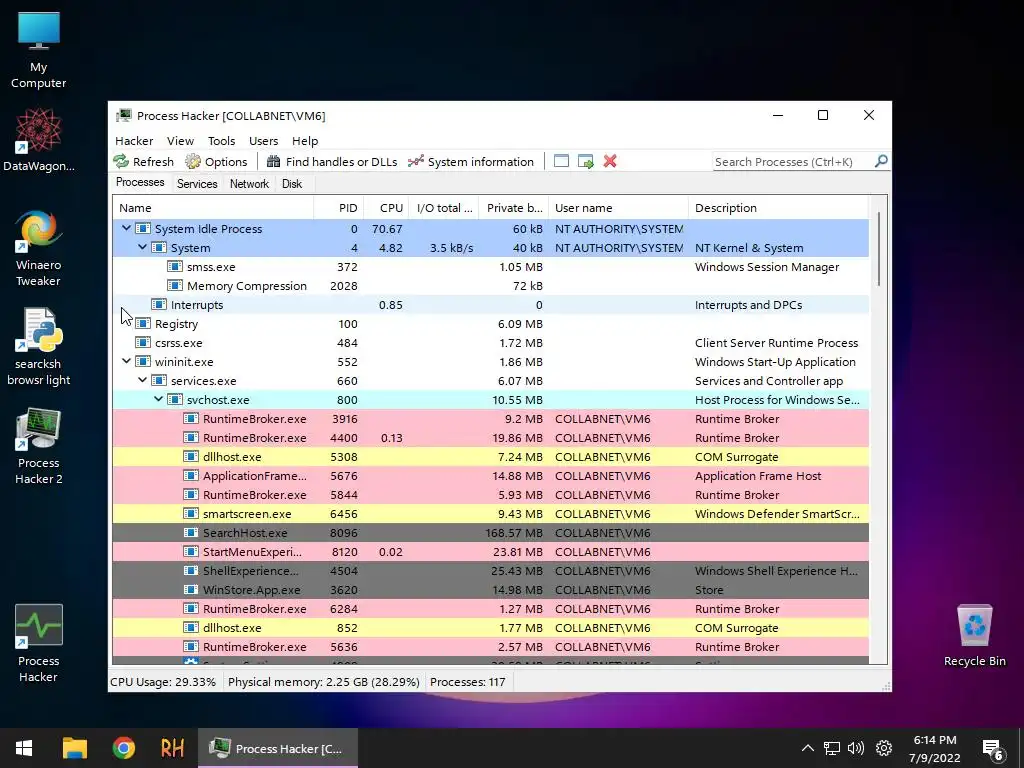Select RuntimeBroker.exe PID 5844 row
Screen dimensions: 1024x768
490,494
